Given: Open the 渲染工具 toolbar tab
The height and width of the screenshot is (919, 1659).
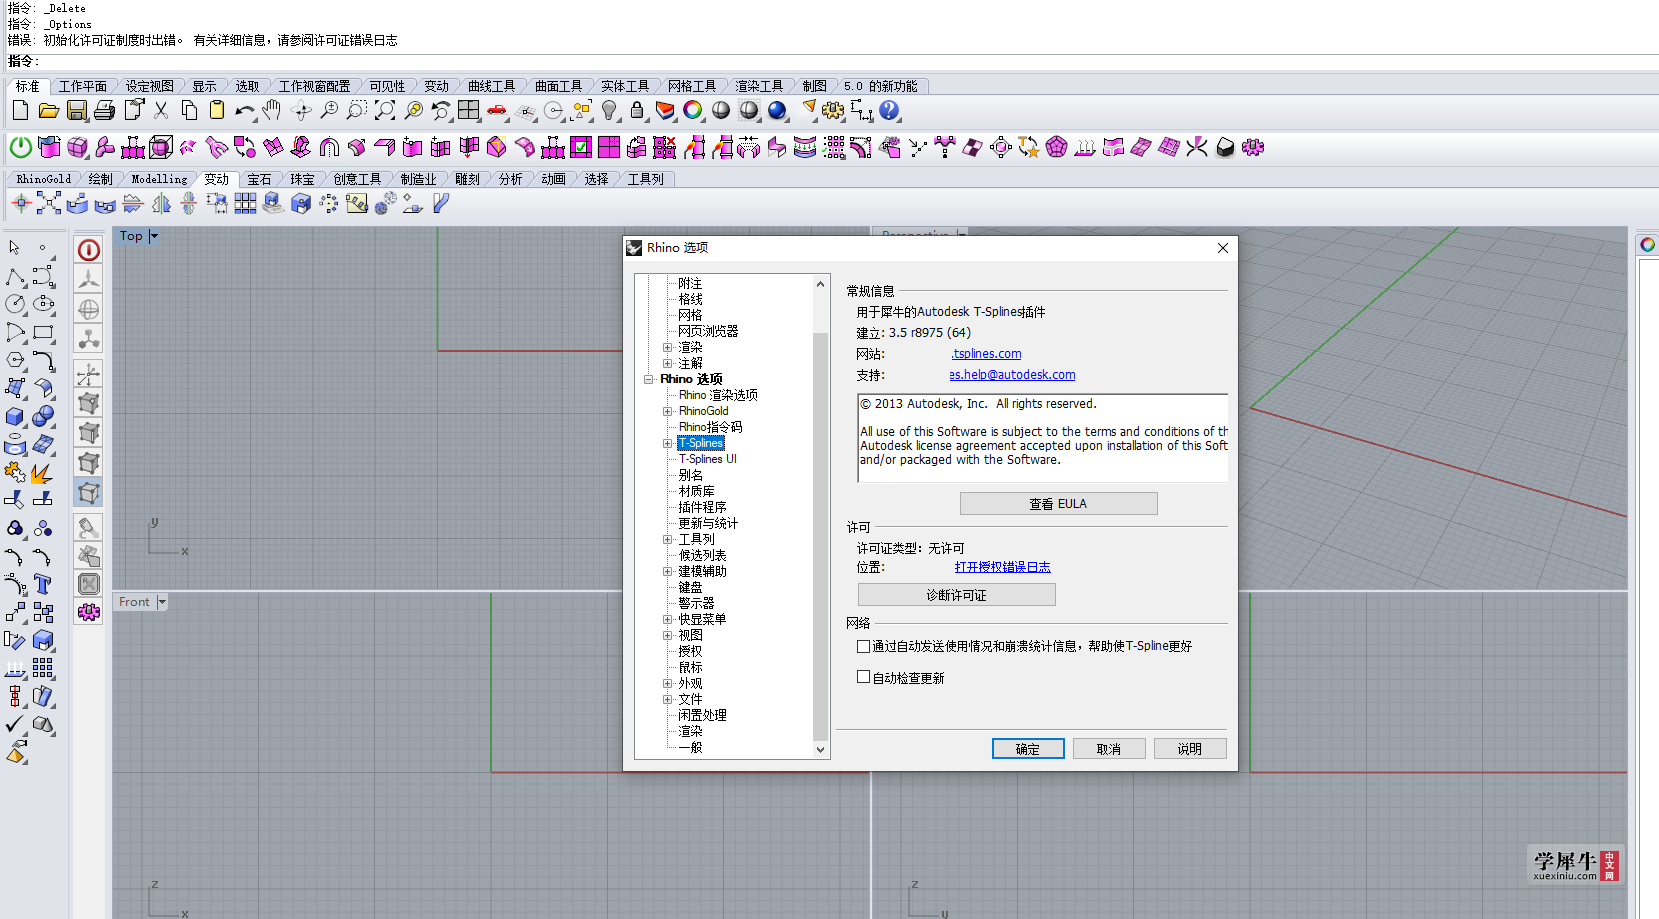Looking at the screenshot, I should pos(759,86).
